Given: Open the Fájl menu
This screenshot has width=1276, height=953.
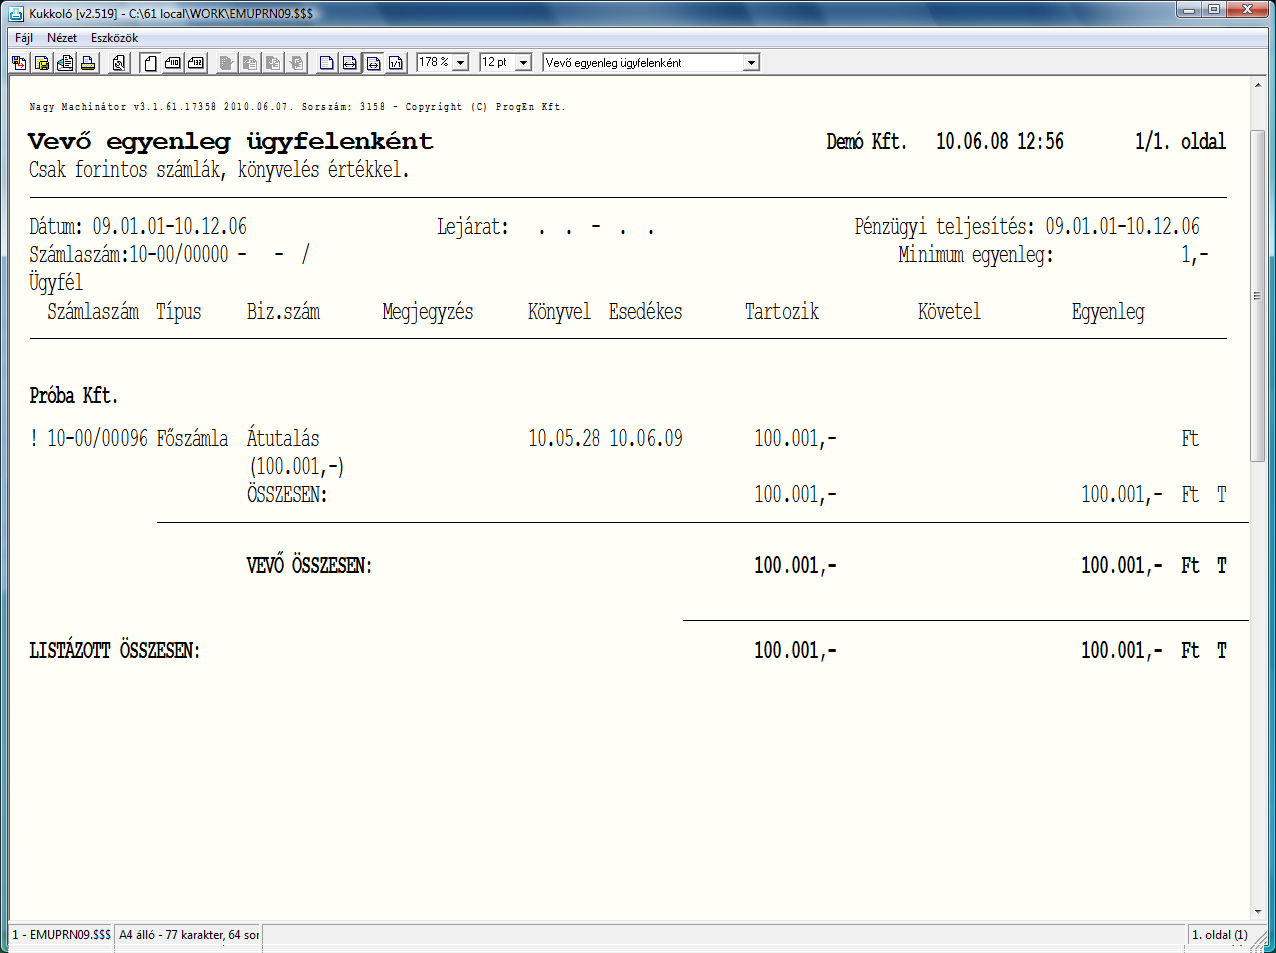Looking at the screenshot, I should click(x=24, y=38).
